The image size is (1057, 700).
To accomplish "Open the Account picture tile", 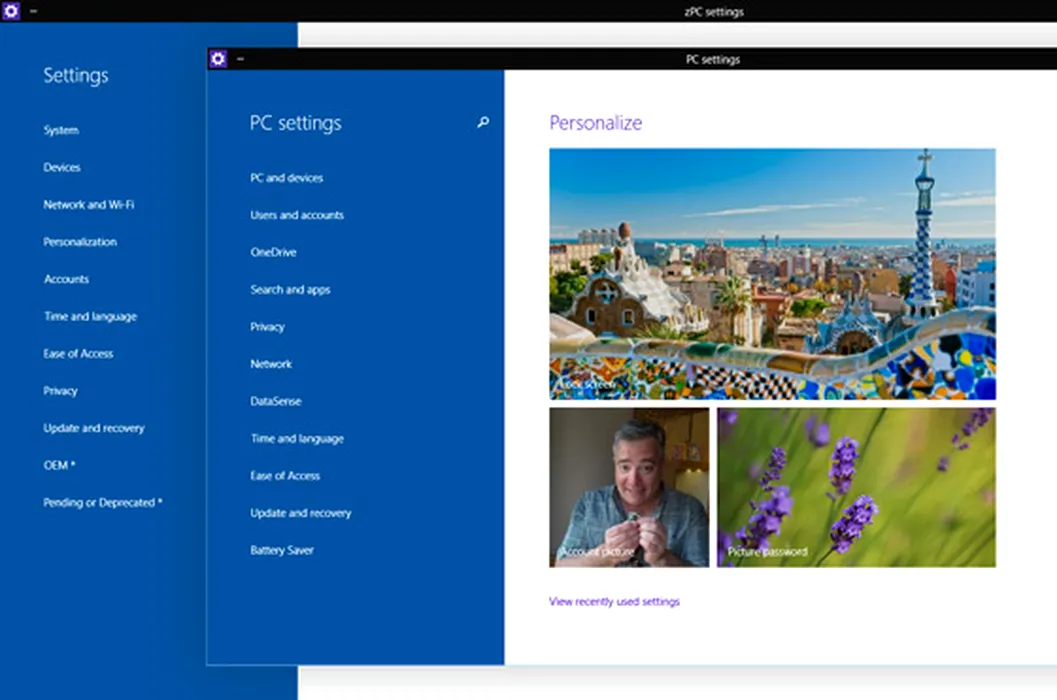I will coord(629,487).
